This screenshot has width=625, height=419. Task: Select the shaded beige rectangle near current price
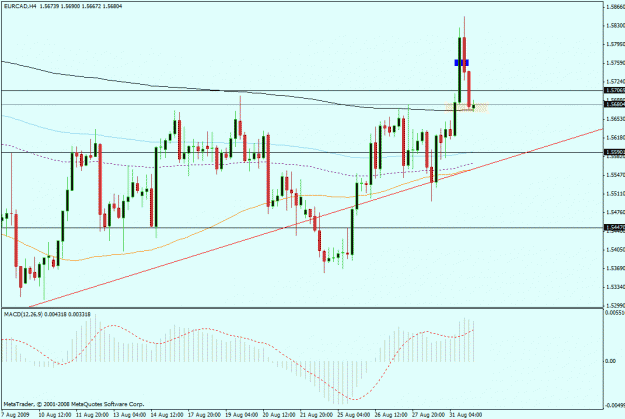click(x=466, y=108)
